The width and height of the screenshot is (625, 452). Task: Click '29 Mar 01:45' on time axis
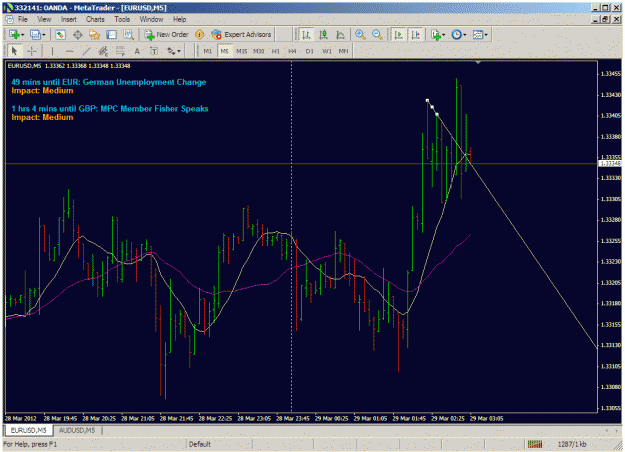[x=409, y=419]
